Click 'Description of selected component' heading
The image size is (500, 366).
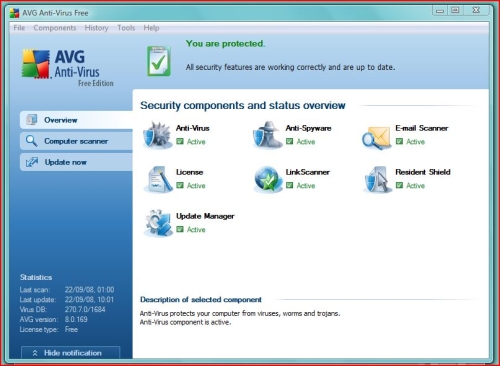(201, 299)
